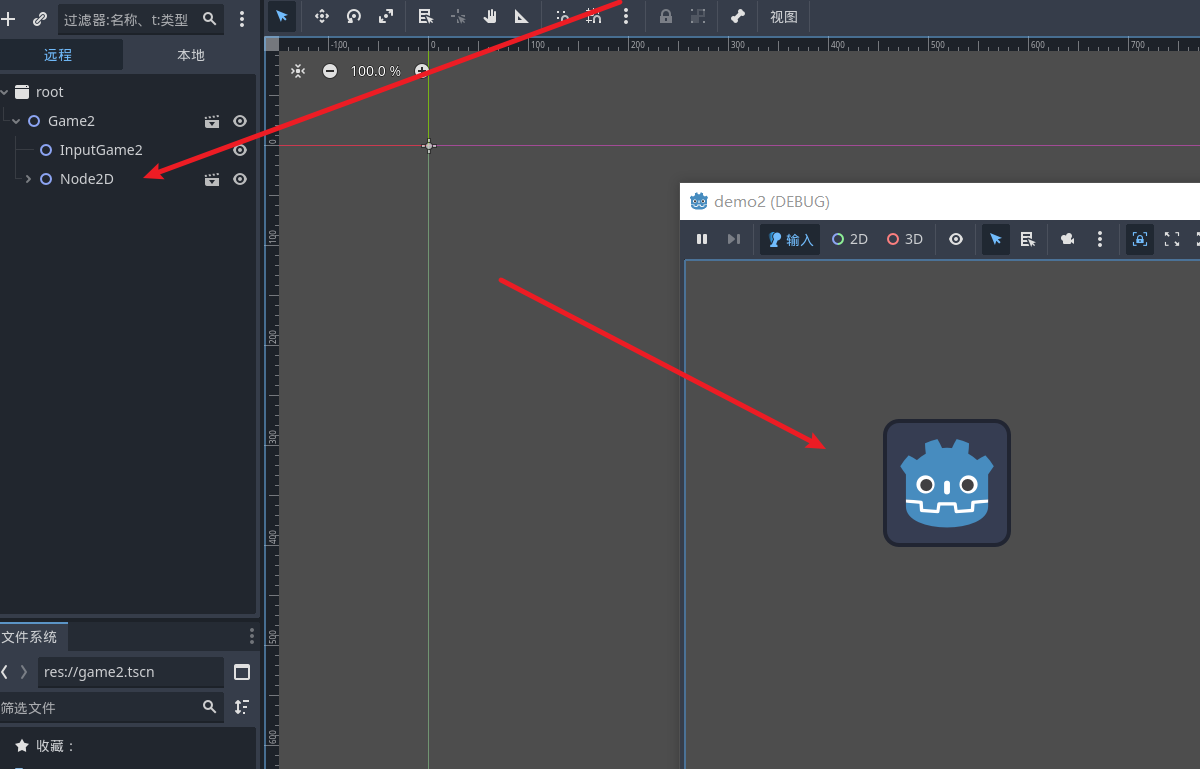Image resolution: width=1200 pixels, height=769 pixels.
Task: Toggle selection visibility eye in demo2 toolbar
Action: (956, 239)
